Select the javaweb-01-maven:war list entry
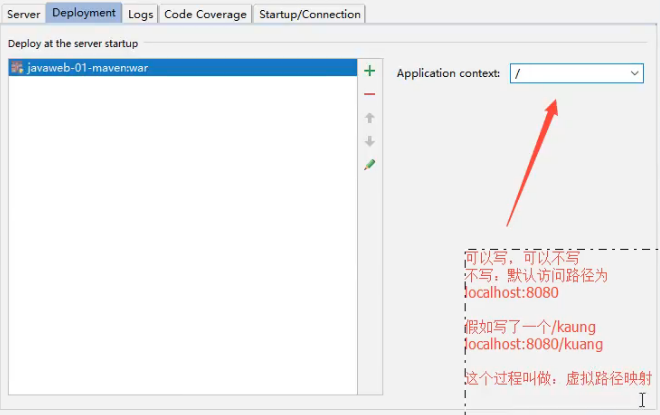The height and width of the screenshot is (415, 660). point(90,68)
